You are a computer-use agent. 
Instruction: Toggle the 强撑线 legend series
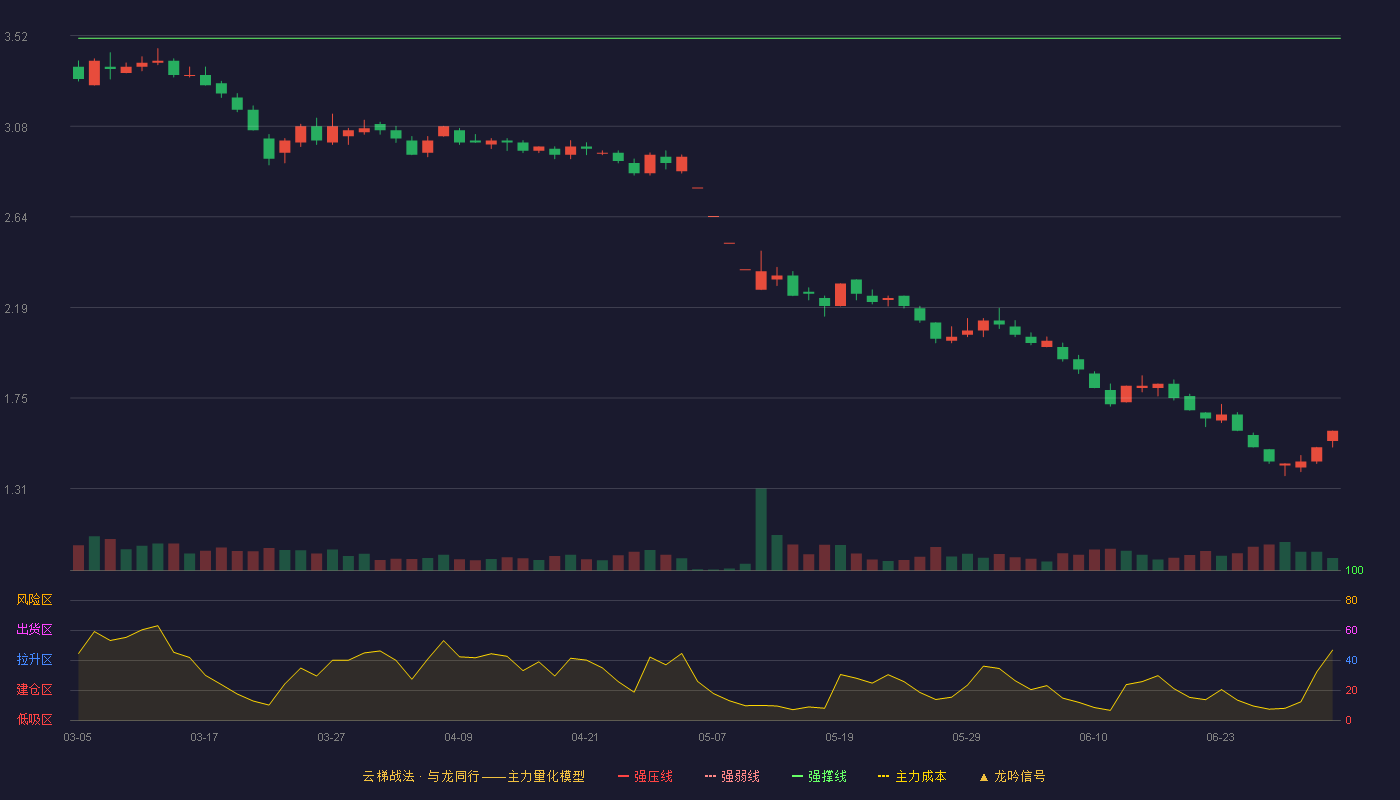tap(819, 776)
